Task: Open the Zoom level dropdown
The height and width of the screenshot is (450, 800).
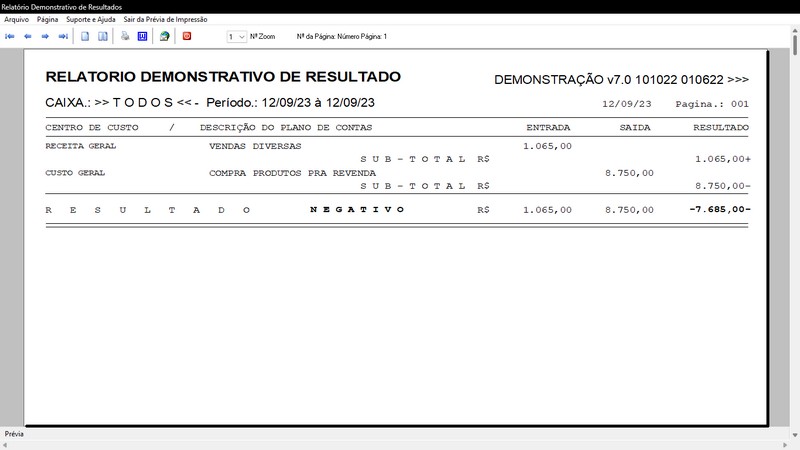Action: click(x=237, y=37)
